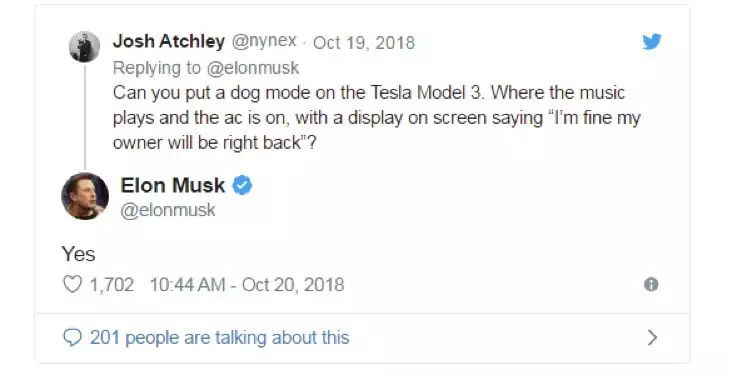Open Josh Atchley's small avatar
Image resolution: width=732 pixels, height=375 pixels.
click(x=84, y=47)
